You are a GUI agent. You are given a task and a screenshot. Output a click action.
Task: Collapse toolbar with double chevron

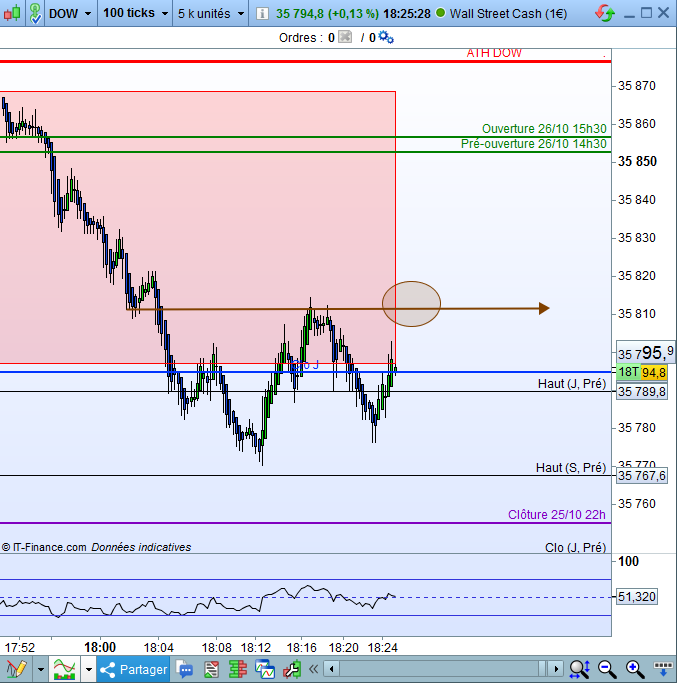click(x=313, y=669)
